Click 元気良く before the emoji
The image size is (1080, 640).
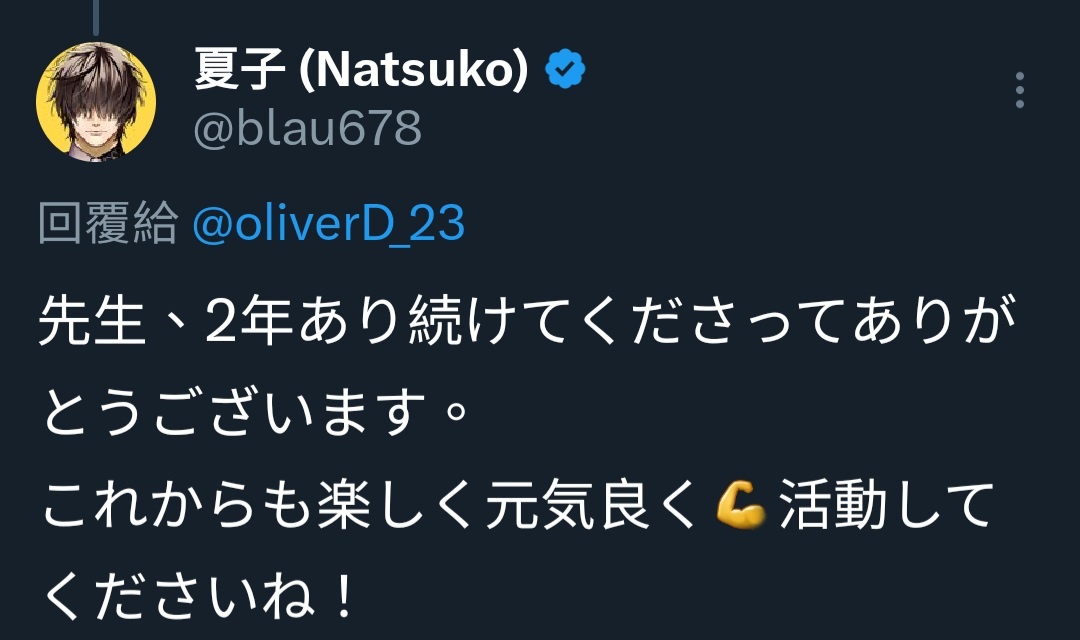592,504
